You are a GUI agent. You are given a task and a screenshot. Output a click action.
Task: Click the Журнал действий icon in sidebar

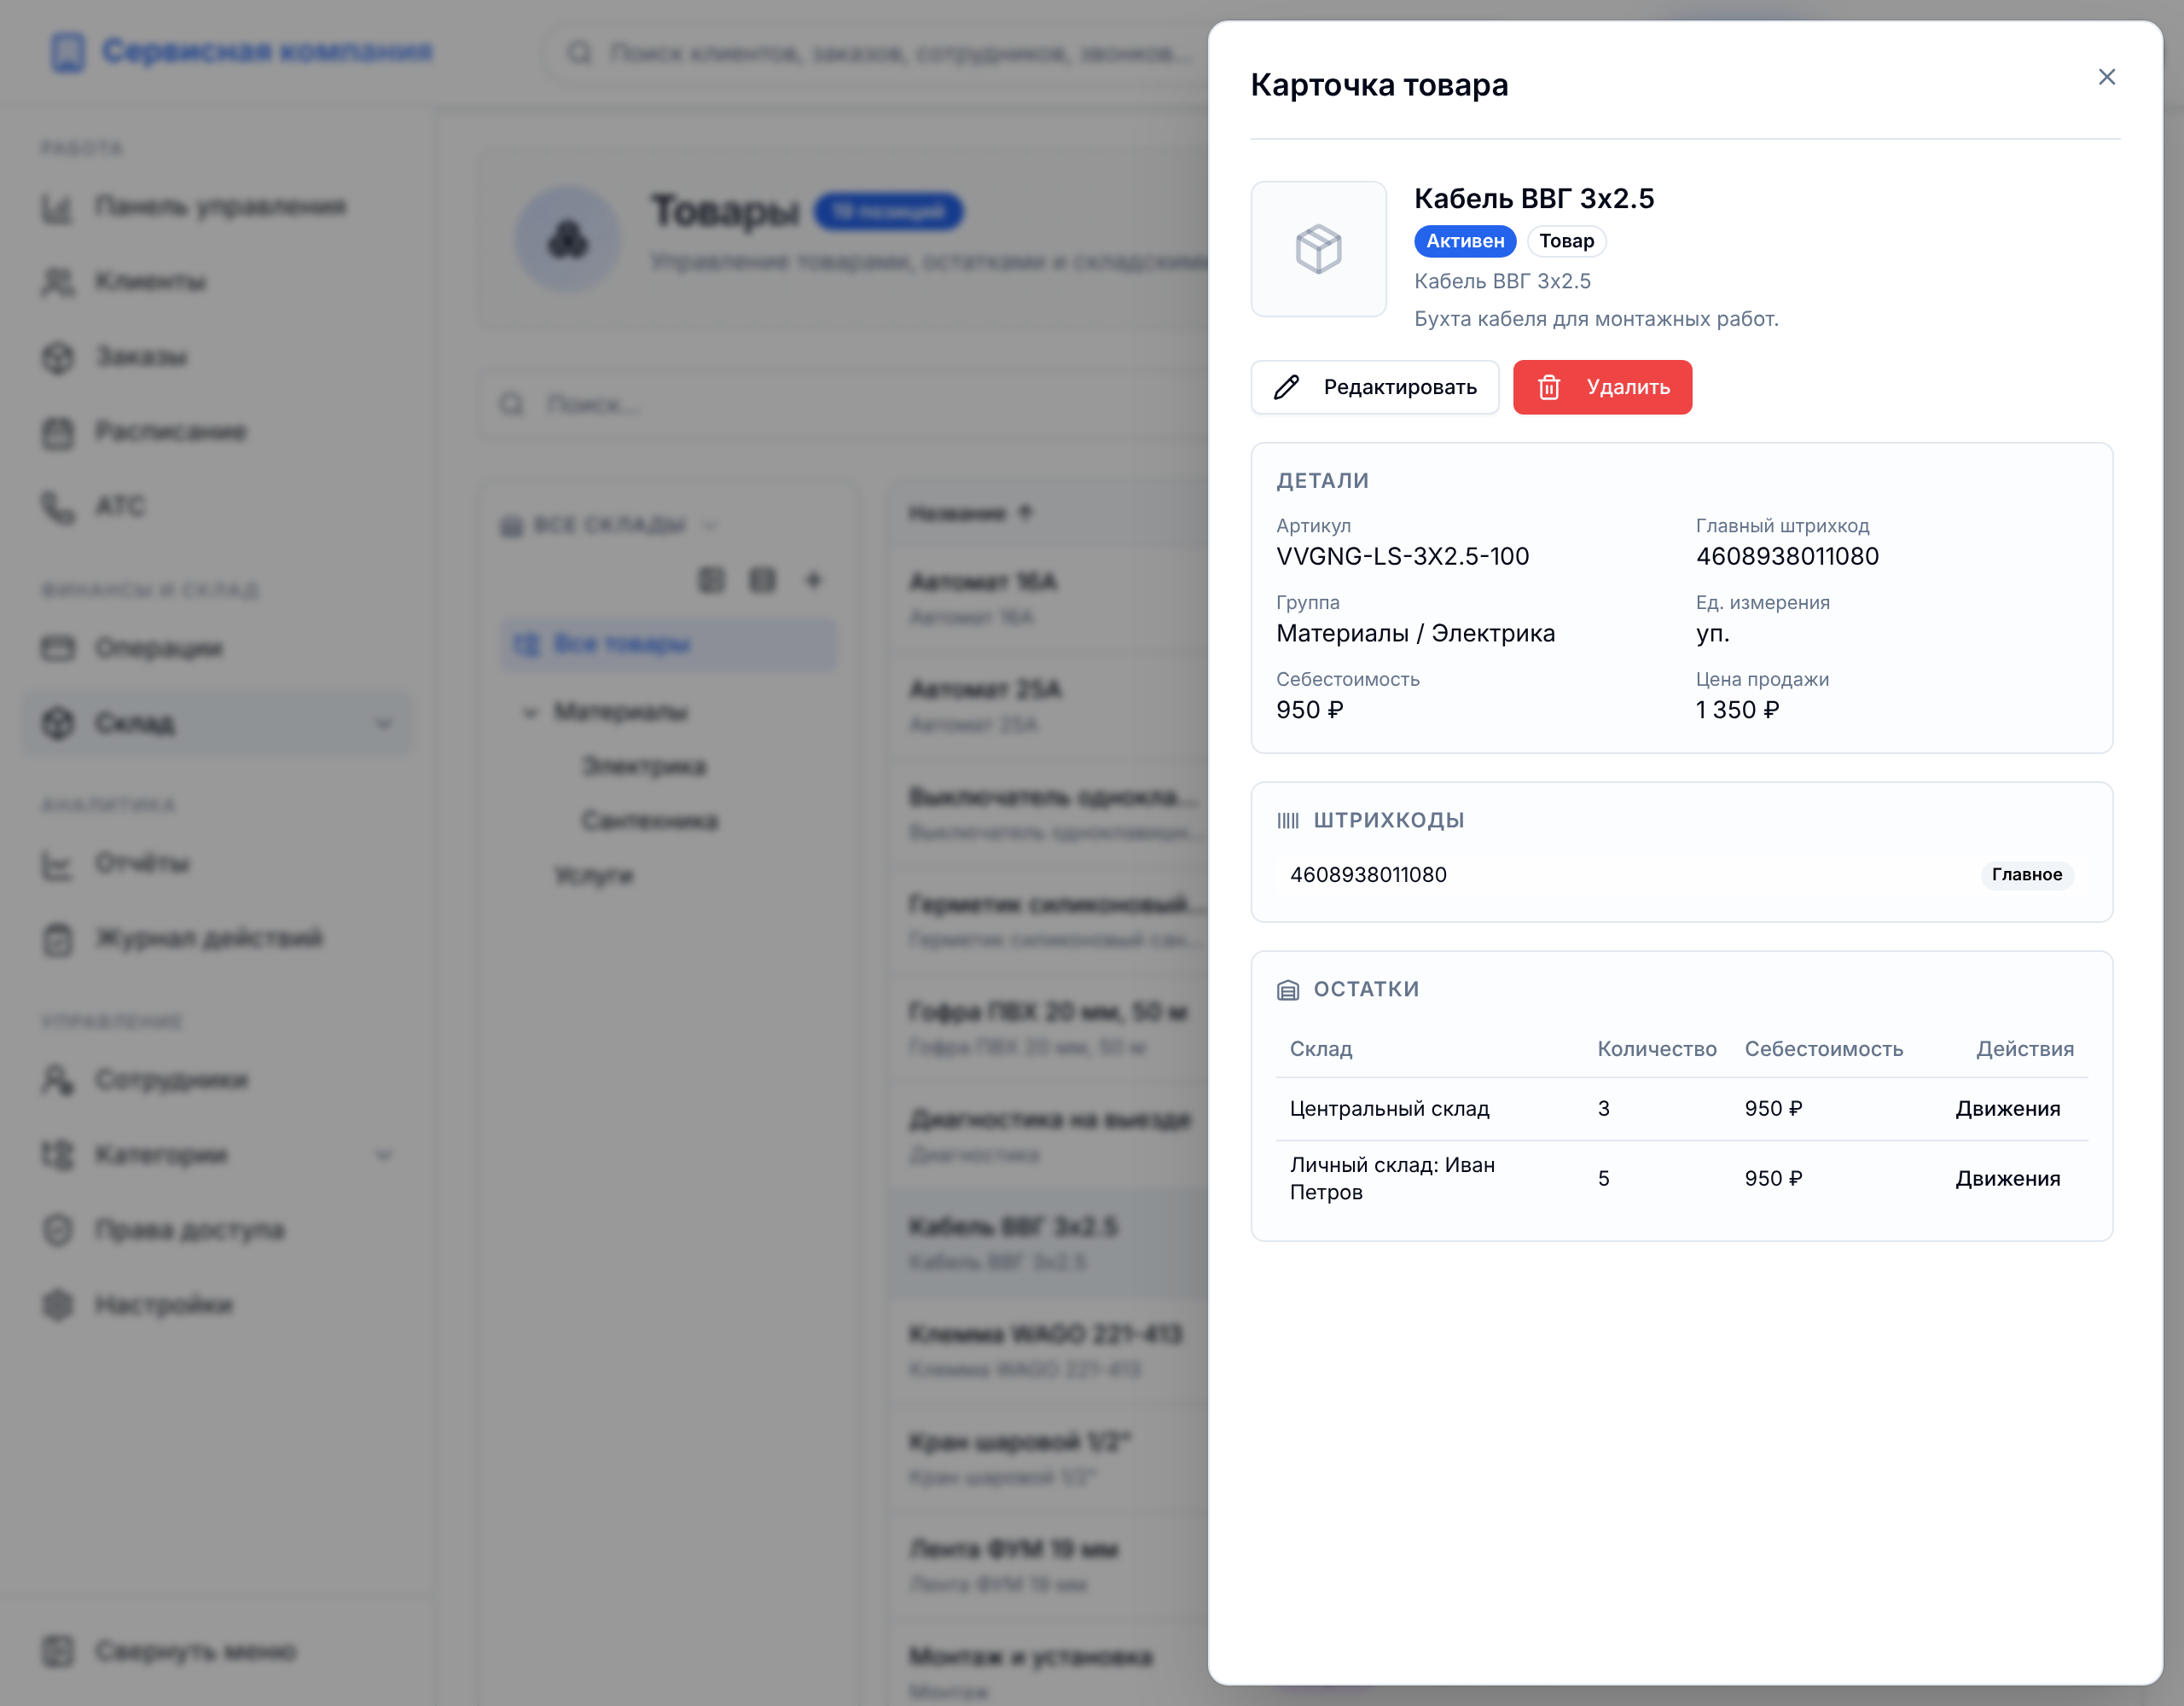tap(58, 939)
